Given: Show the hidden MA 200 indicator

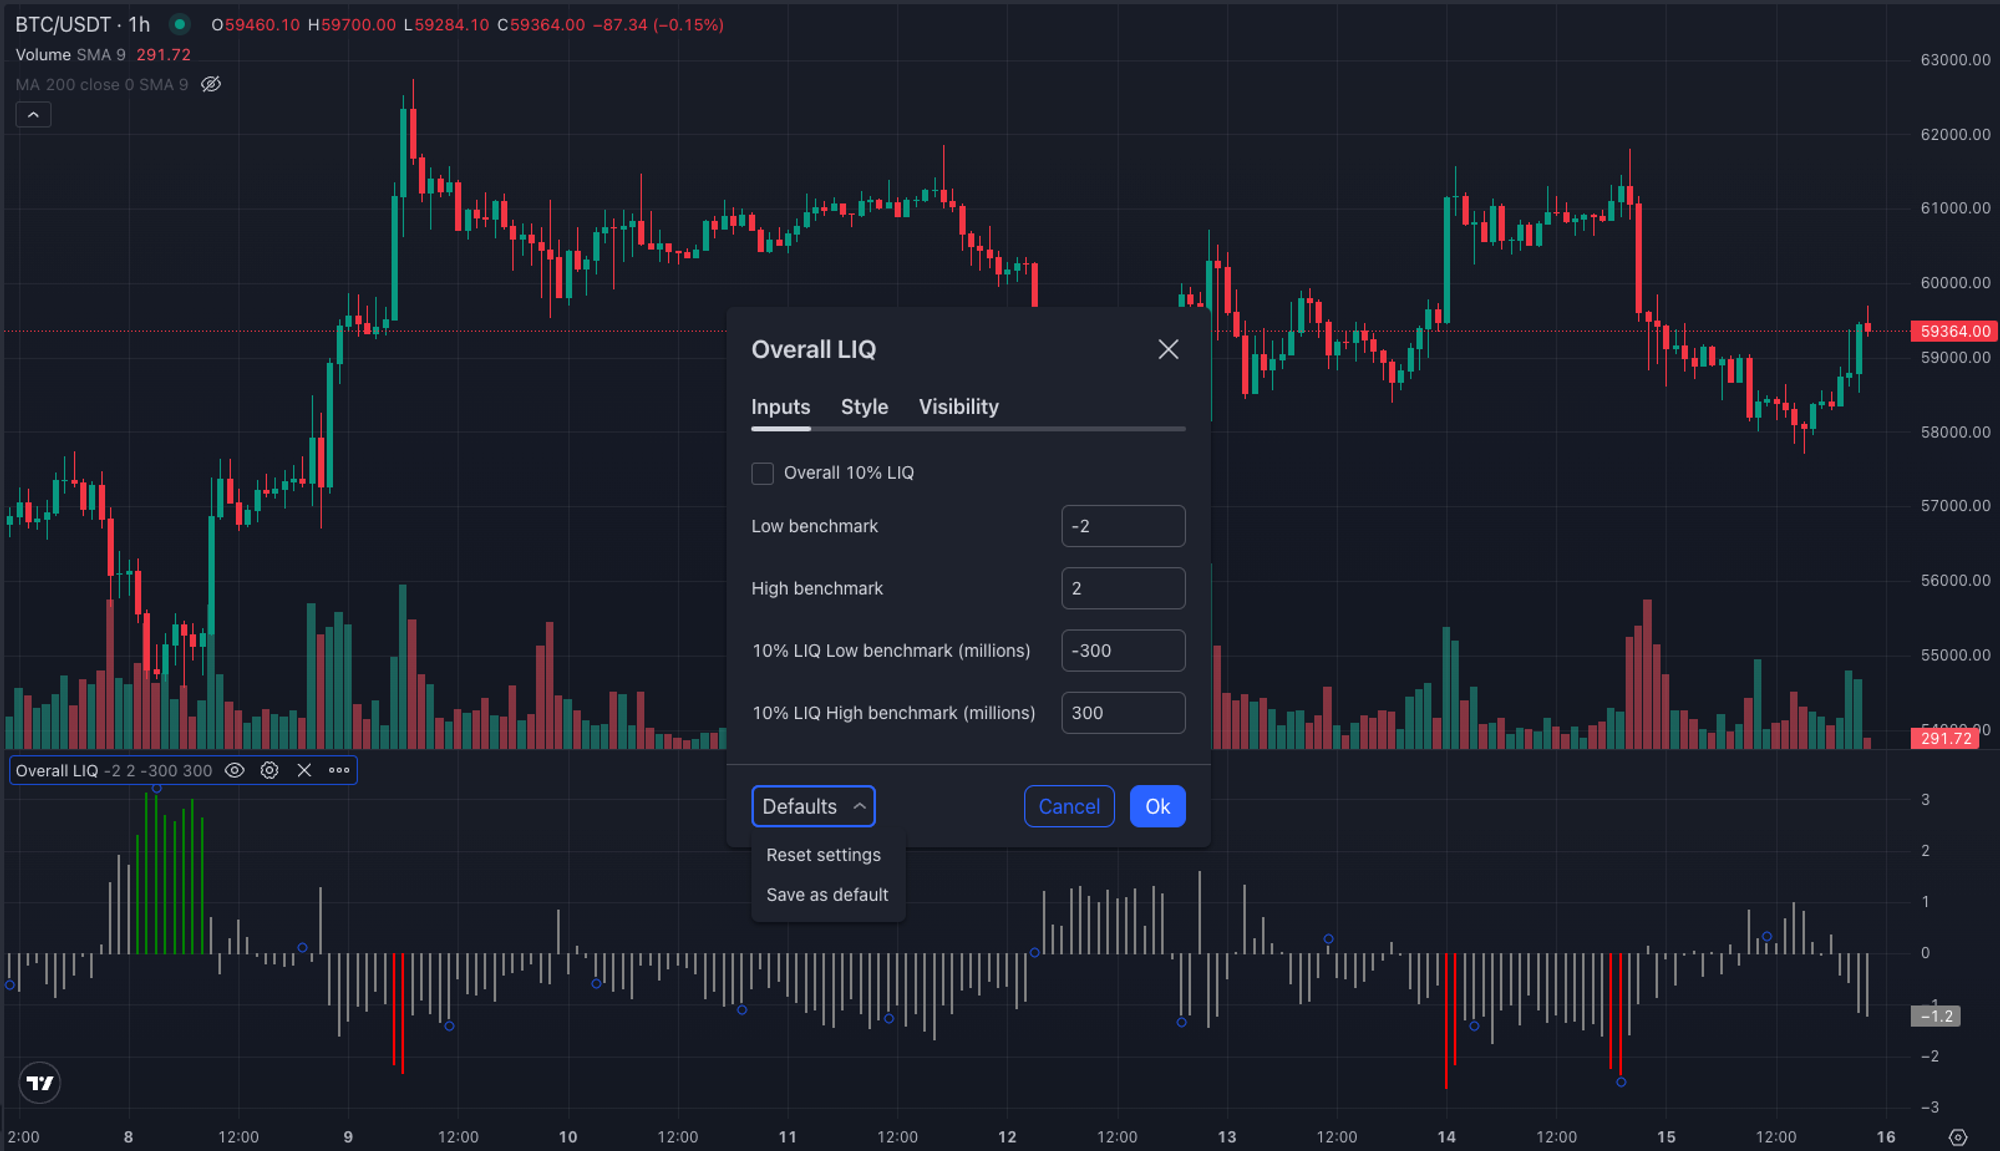Looking at the screenshot, I should (211, 84).
